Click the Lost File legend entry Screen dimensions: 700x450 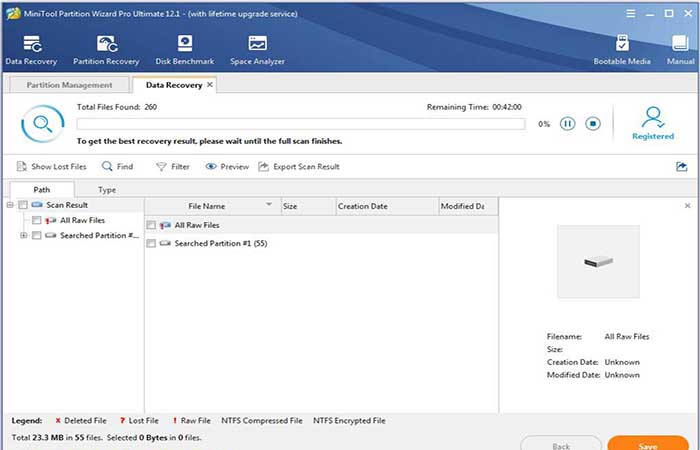[x=139, y=421]
